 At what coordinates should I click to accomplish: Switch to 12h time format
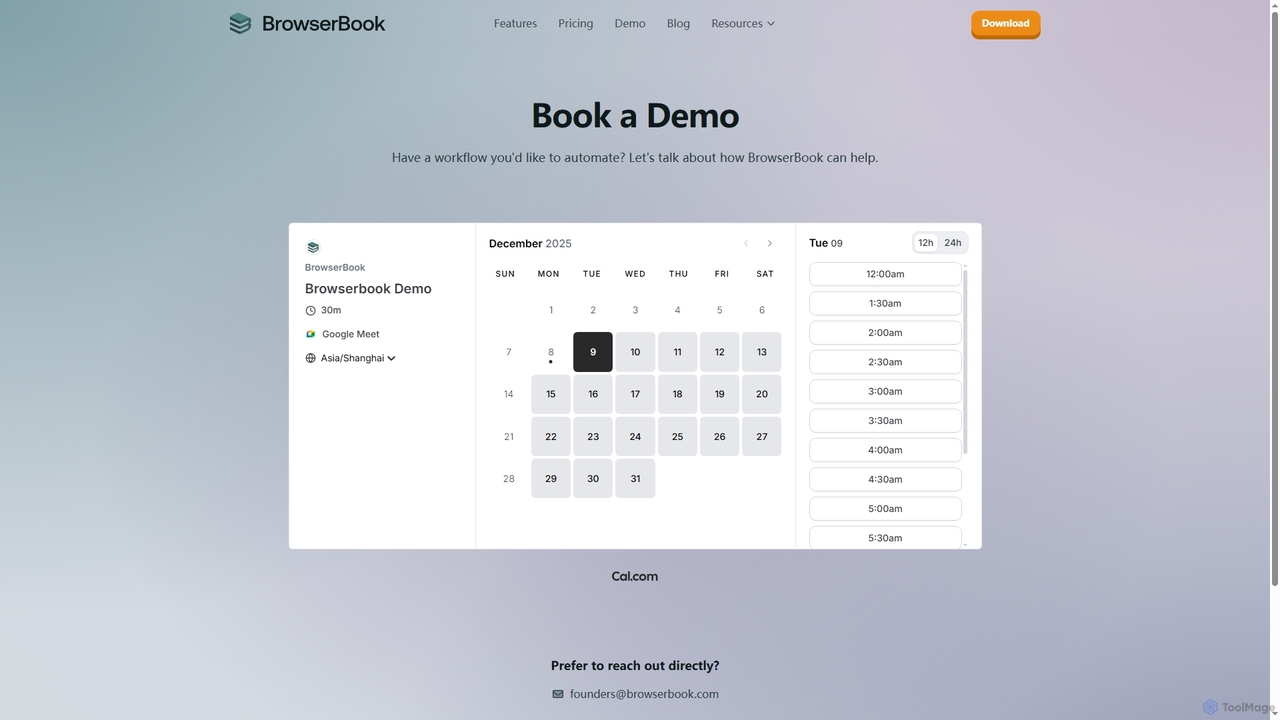coord(926,243)
